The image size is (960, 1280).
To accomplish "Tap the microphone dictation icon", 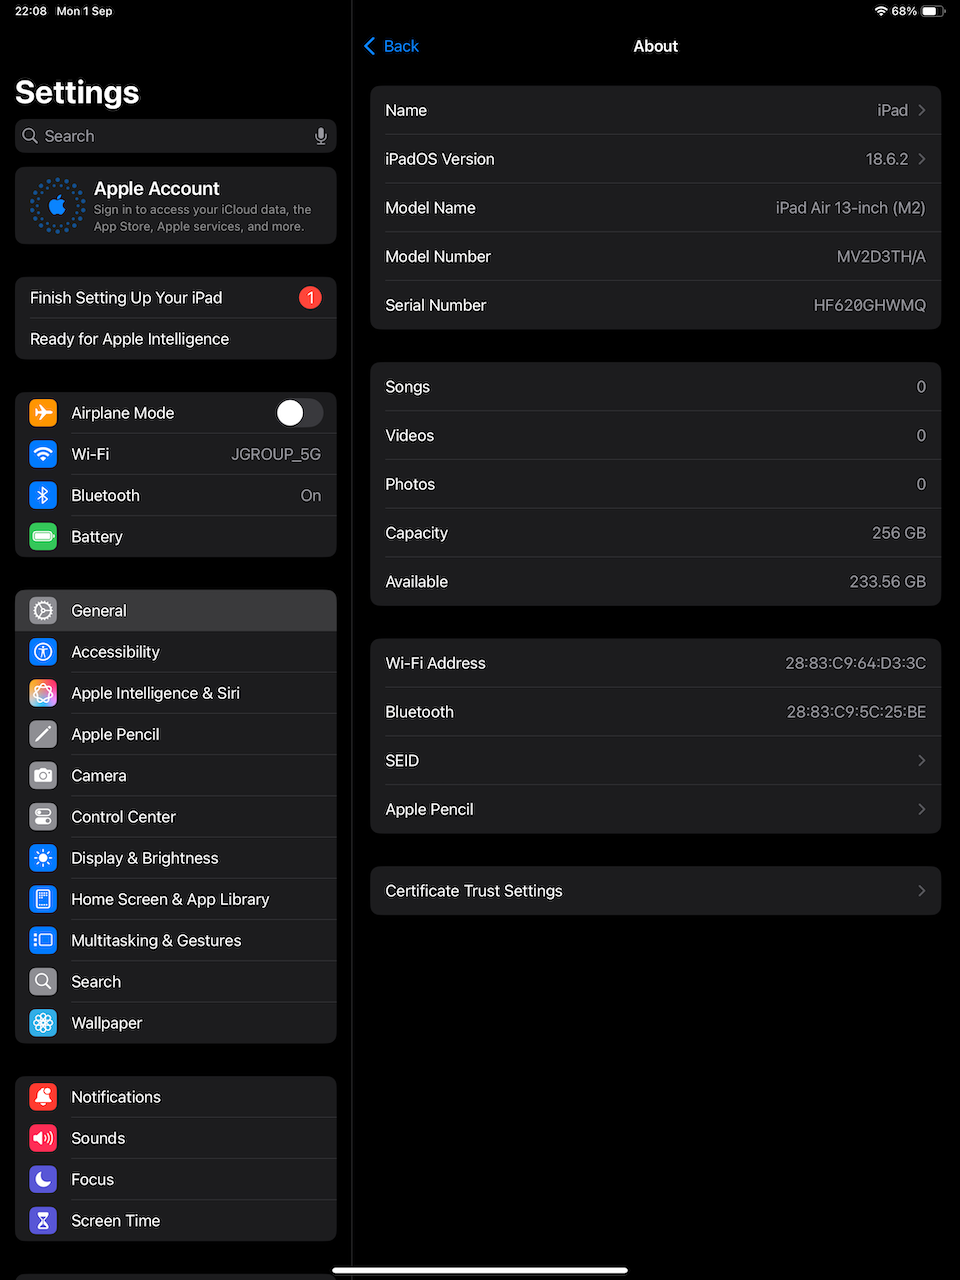I will [321, 136].
